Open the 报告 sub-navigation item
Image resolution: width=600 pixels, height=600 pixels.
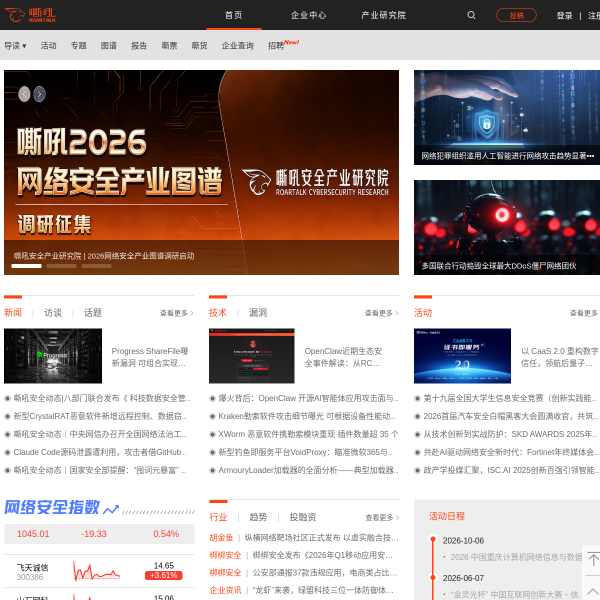(139, 46)
